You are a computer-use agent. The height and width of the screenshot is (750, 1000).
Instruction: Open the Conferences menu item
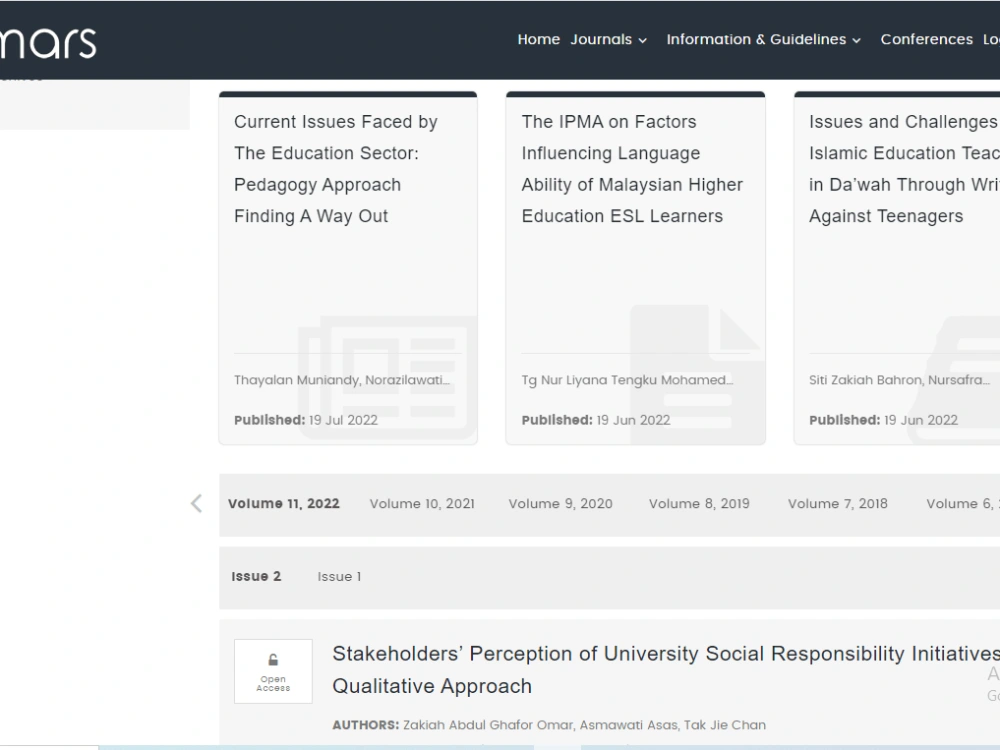tap(926, 40)
